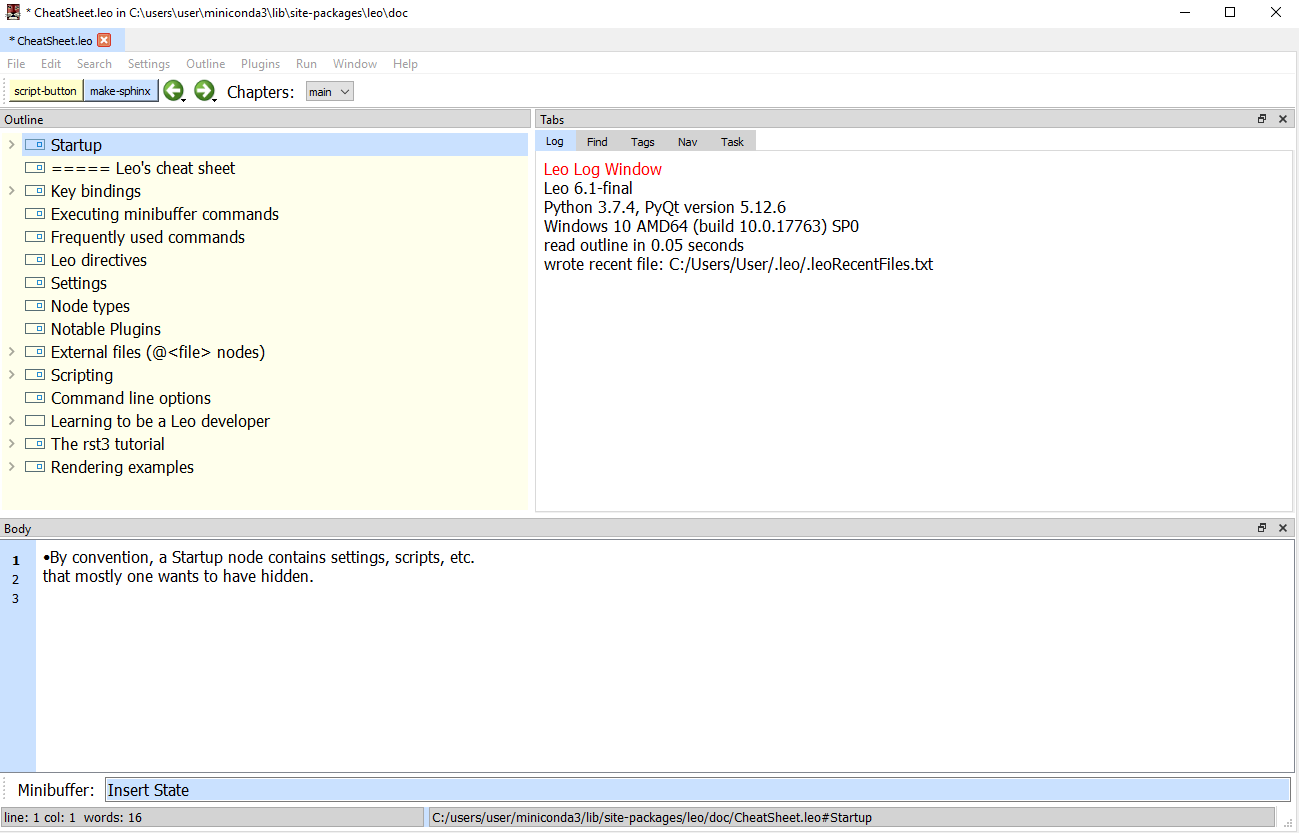Click the 'wrote recent file' log line
The image size is (1299, 833).
(x=738, y=265)
